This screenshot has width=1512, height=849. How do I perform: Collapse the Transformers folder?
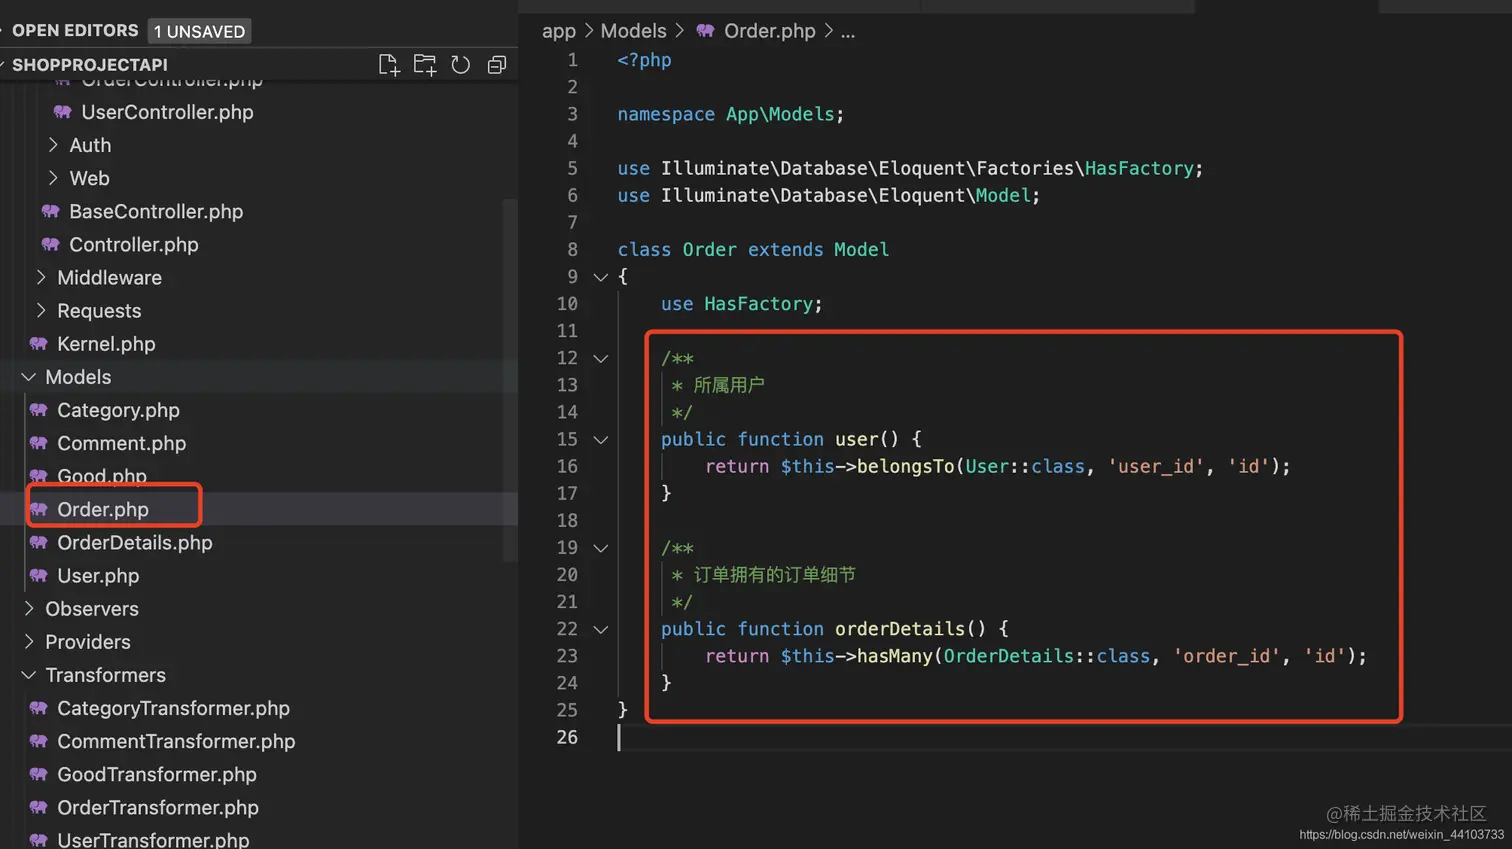pyautogui.click(x=105, y=674)
